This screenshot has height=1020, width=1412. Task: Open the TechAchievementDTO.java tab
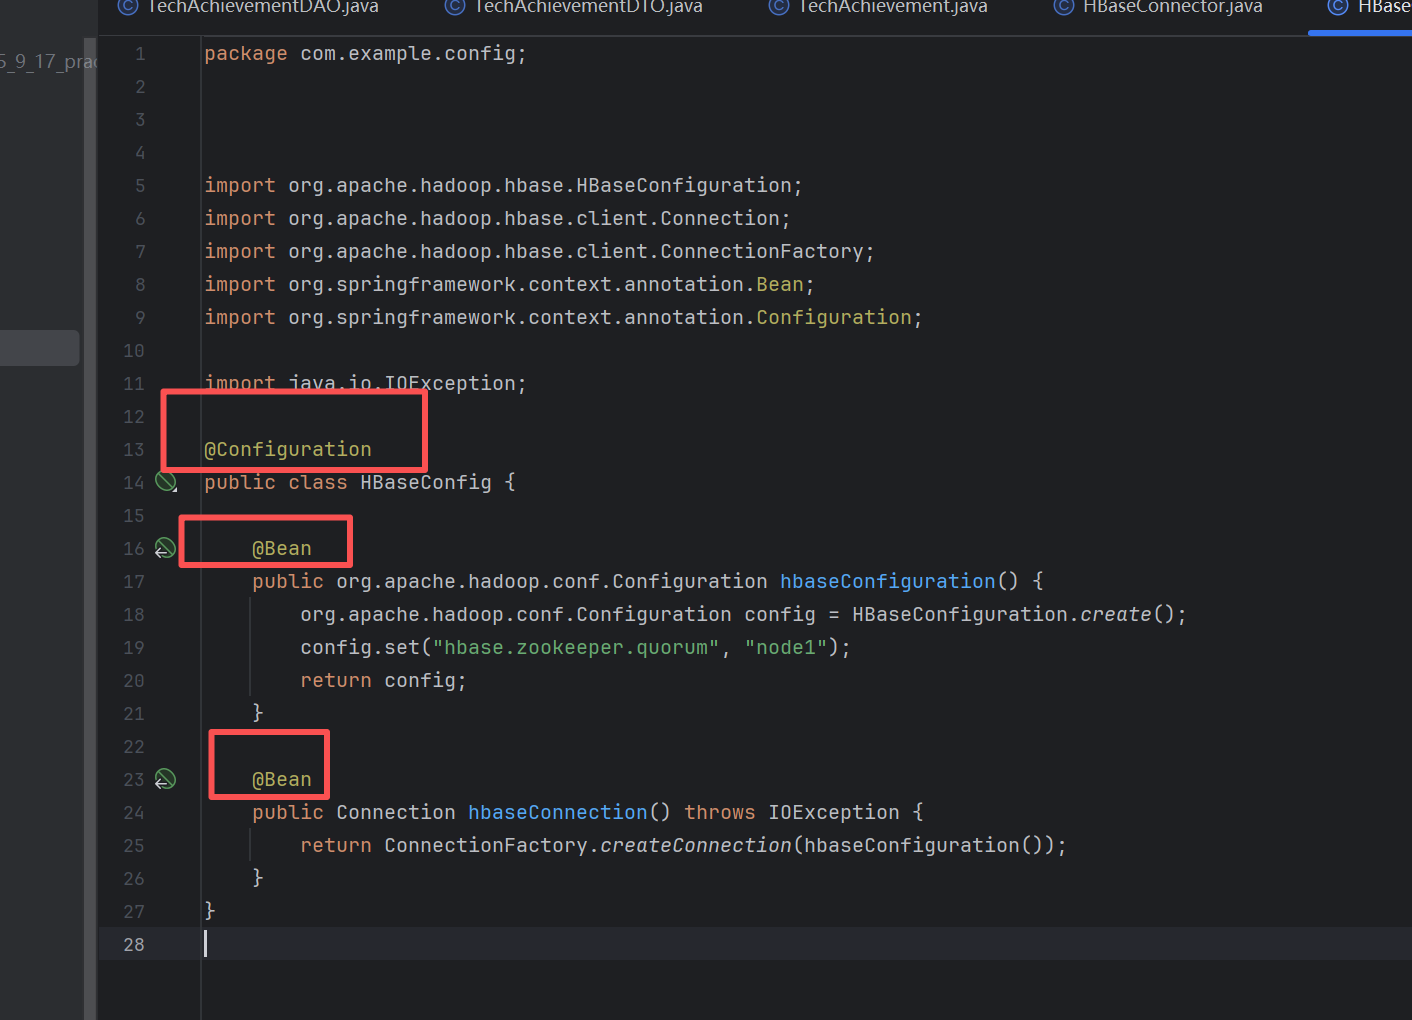(x=573, y=8)
